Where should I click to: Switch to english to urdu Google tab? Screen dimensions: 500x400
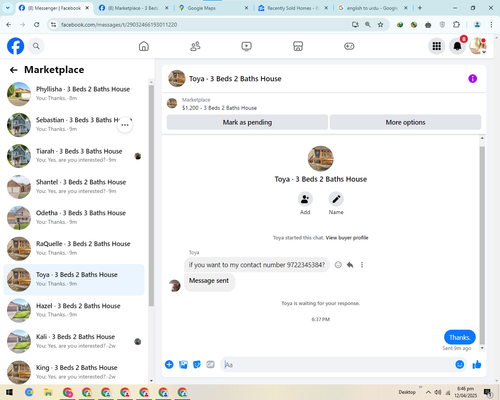click(x=373, y=8)
